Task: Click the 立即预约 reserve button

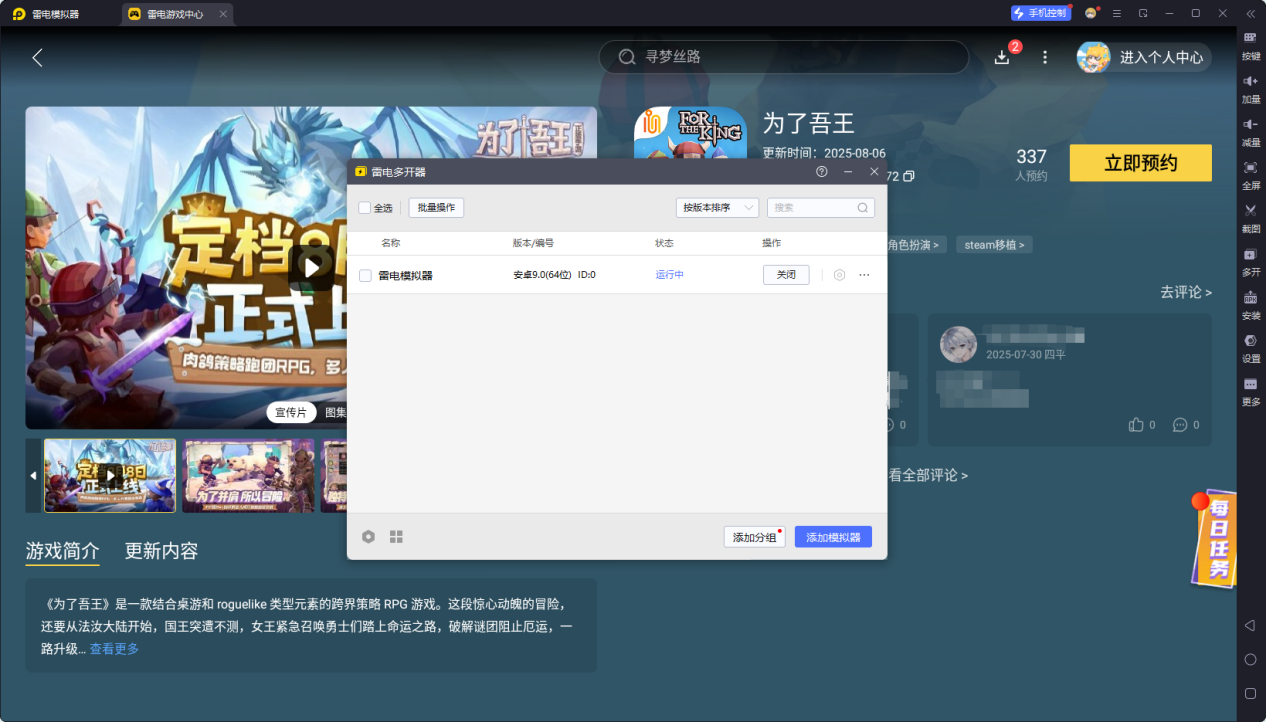Action: point(1140,163)
